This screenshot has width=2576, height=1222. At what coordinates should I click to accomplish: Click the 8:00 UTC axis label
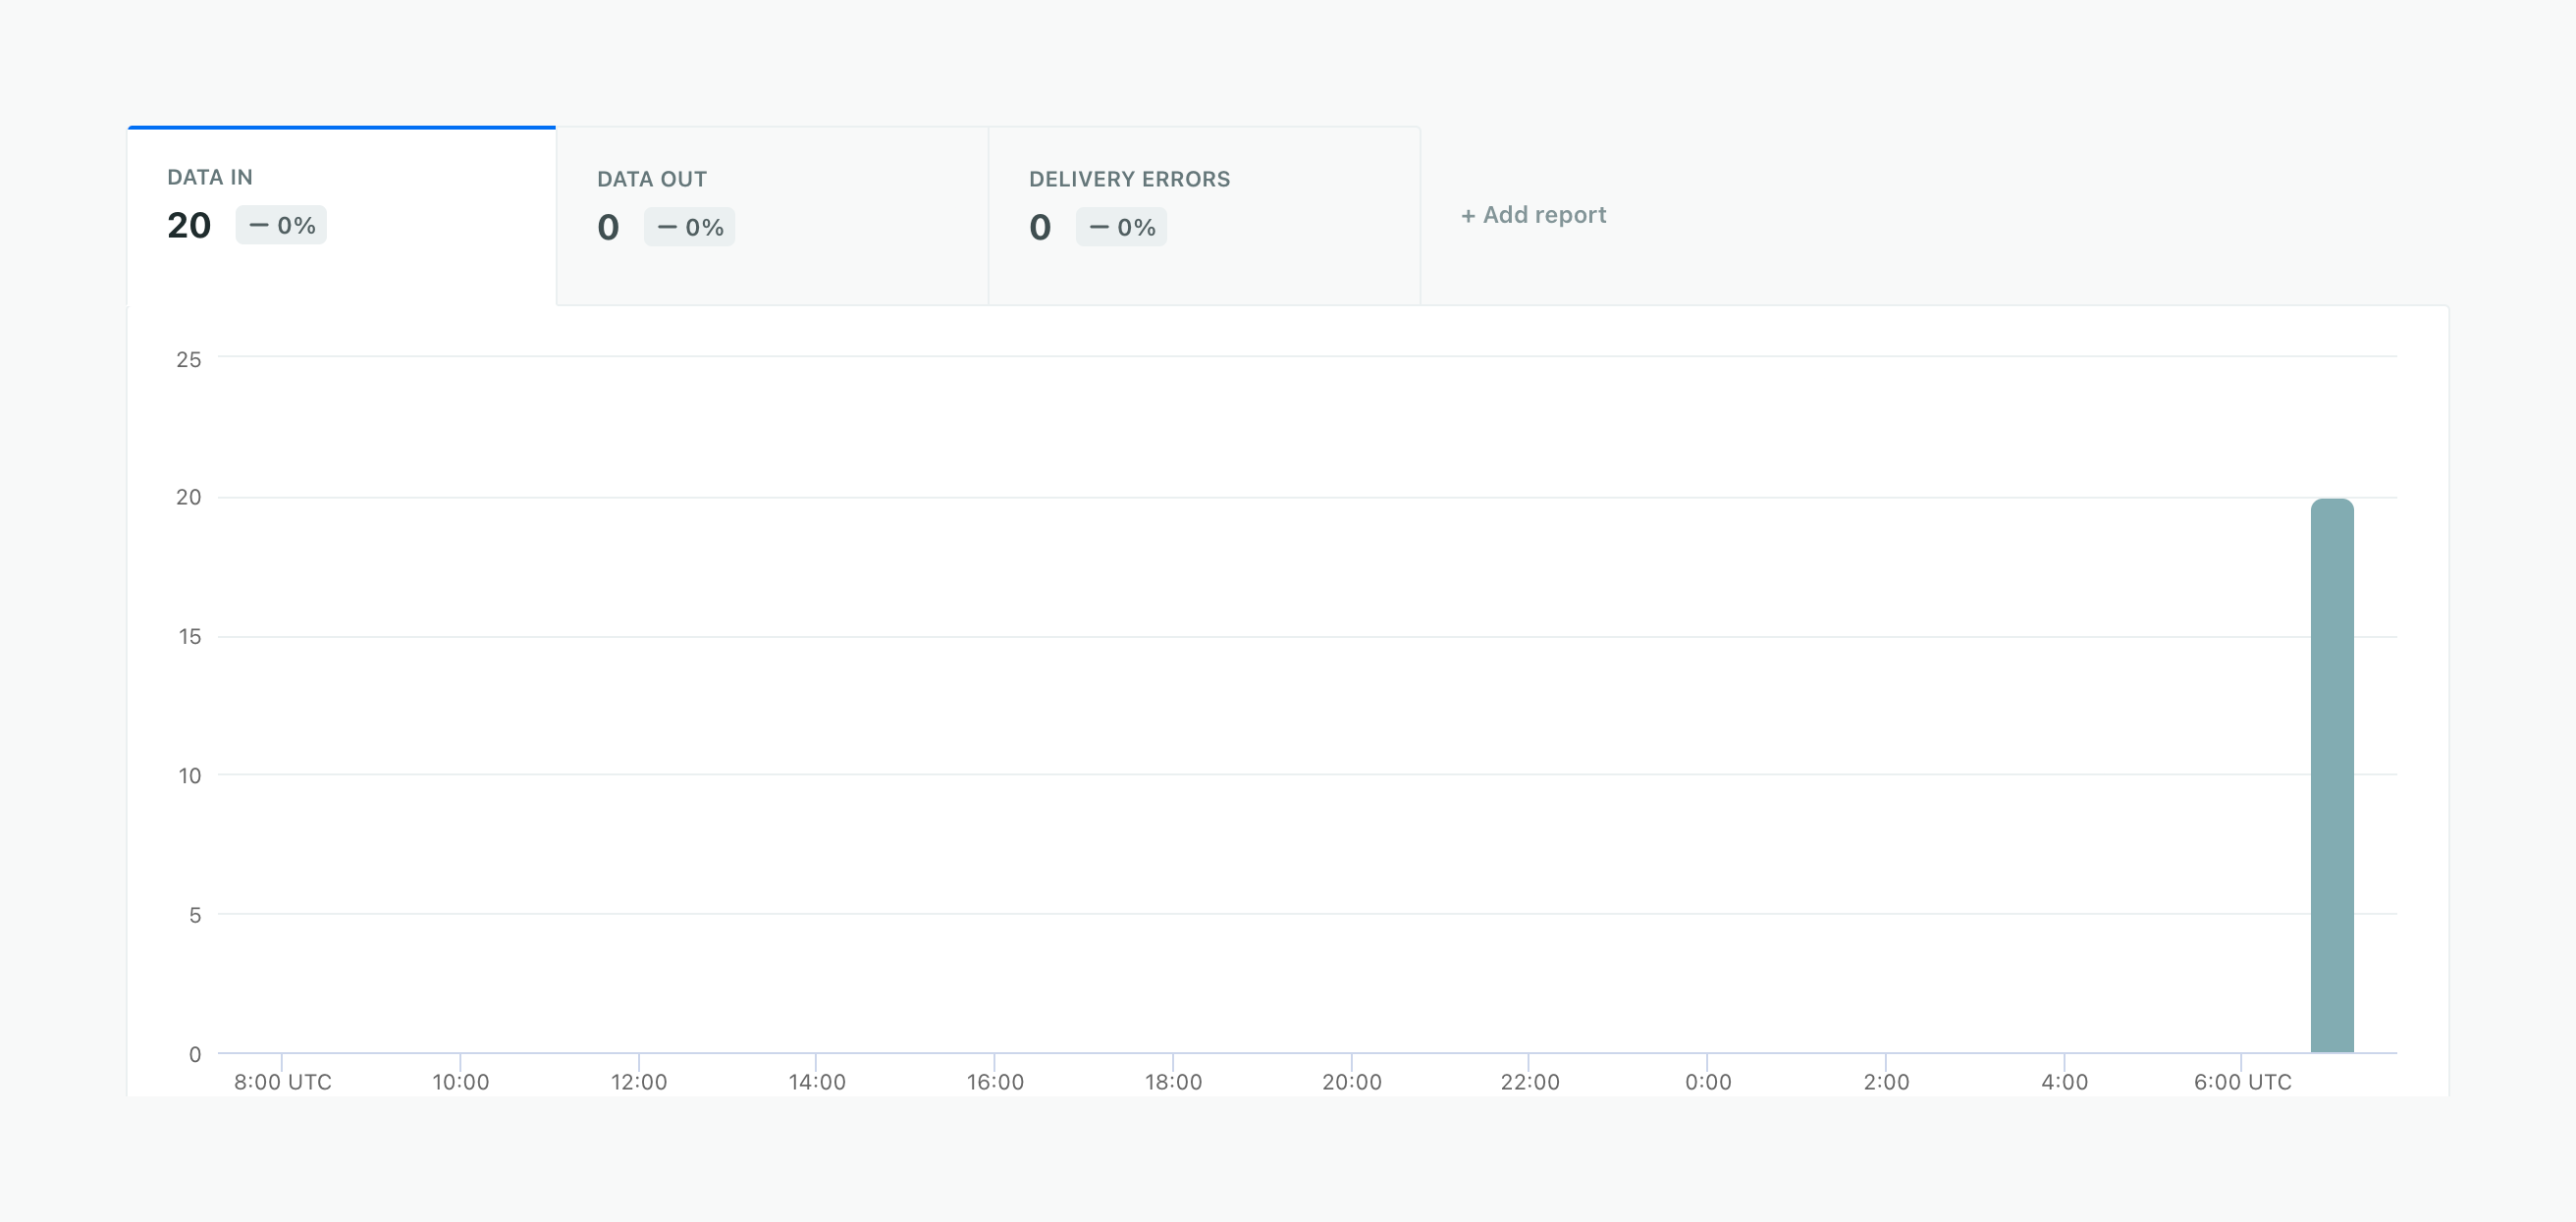[282, 1082]
